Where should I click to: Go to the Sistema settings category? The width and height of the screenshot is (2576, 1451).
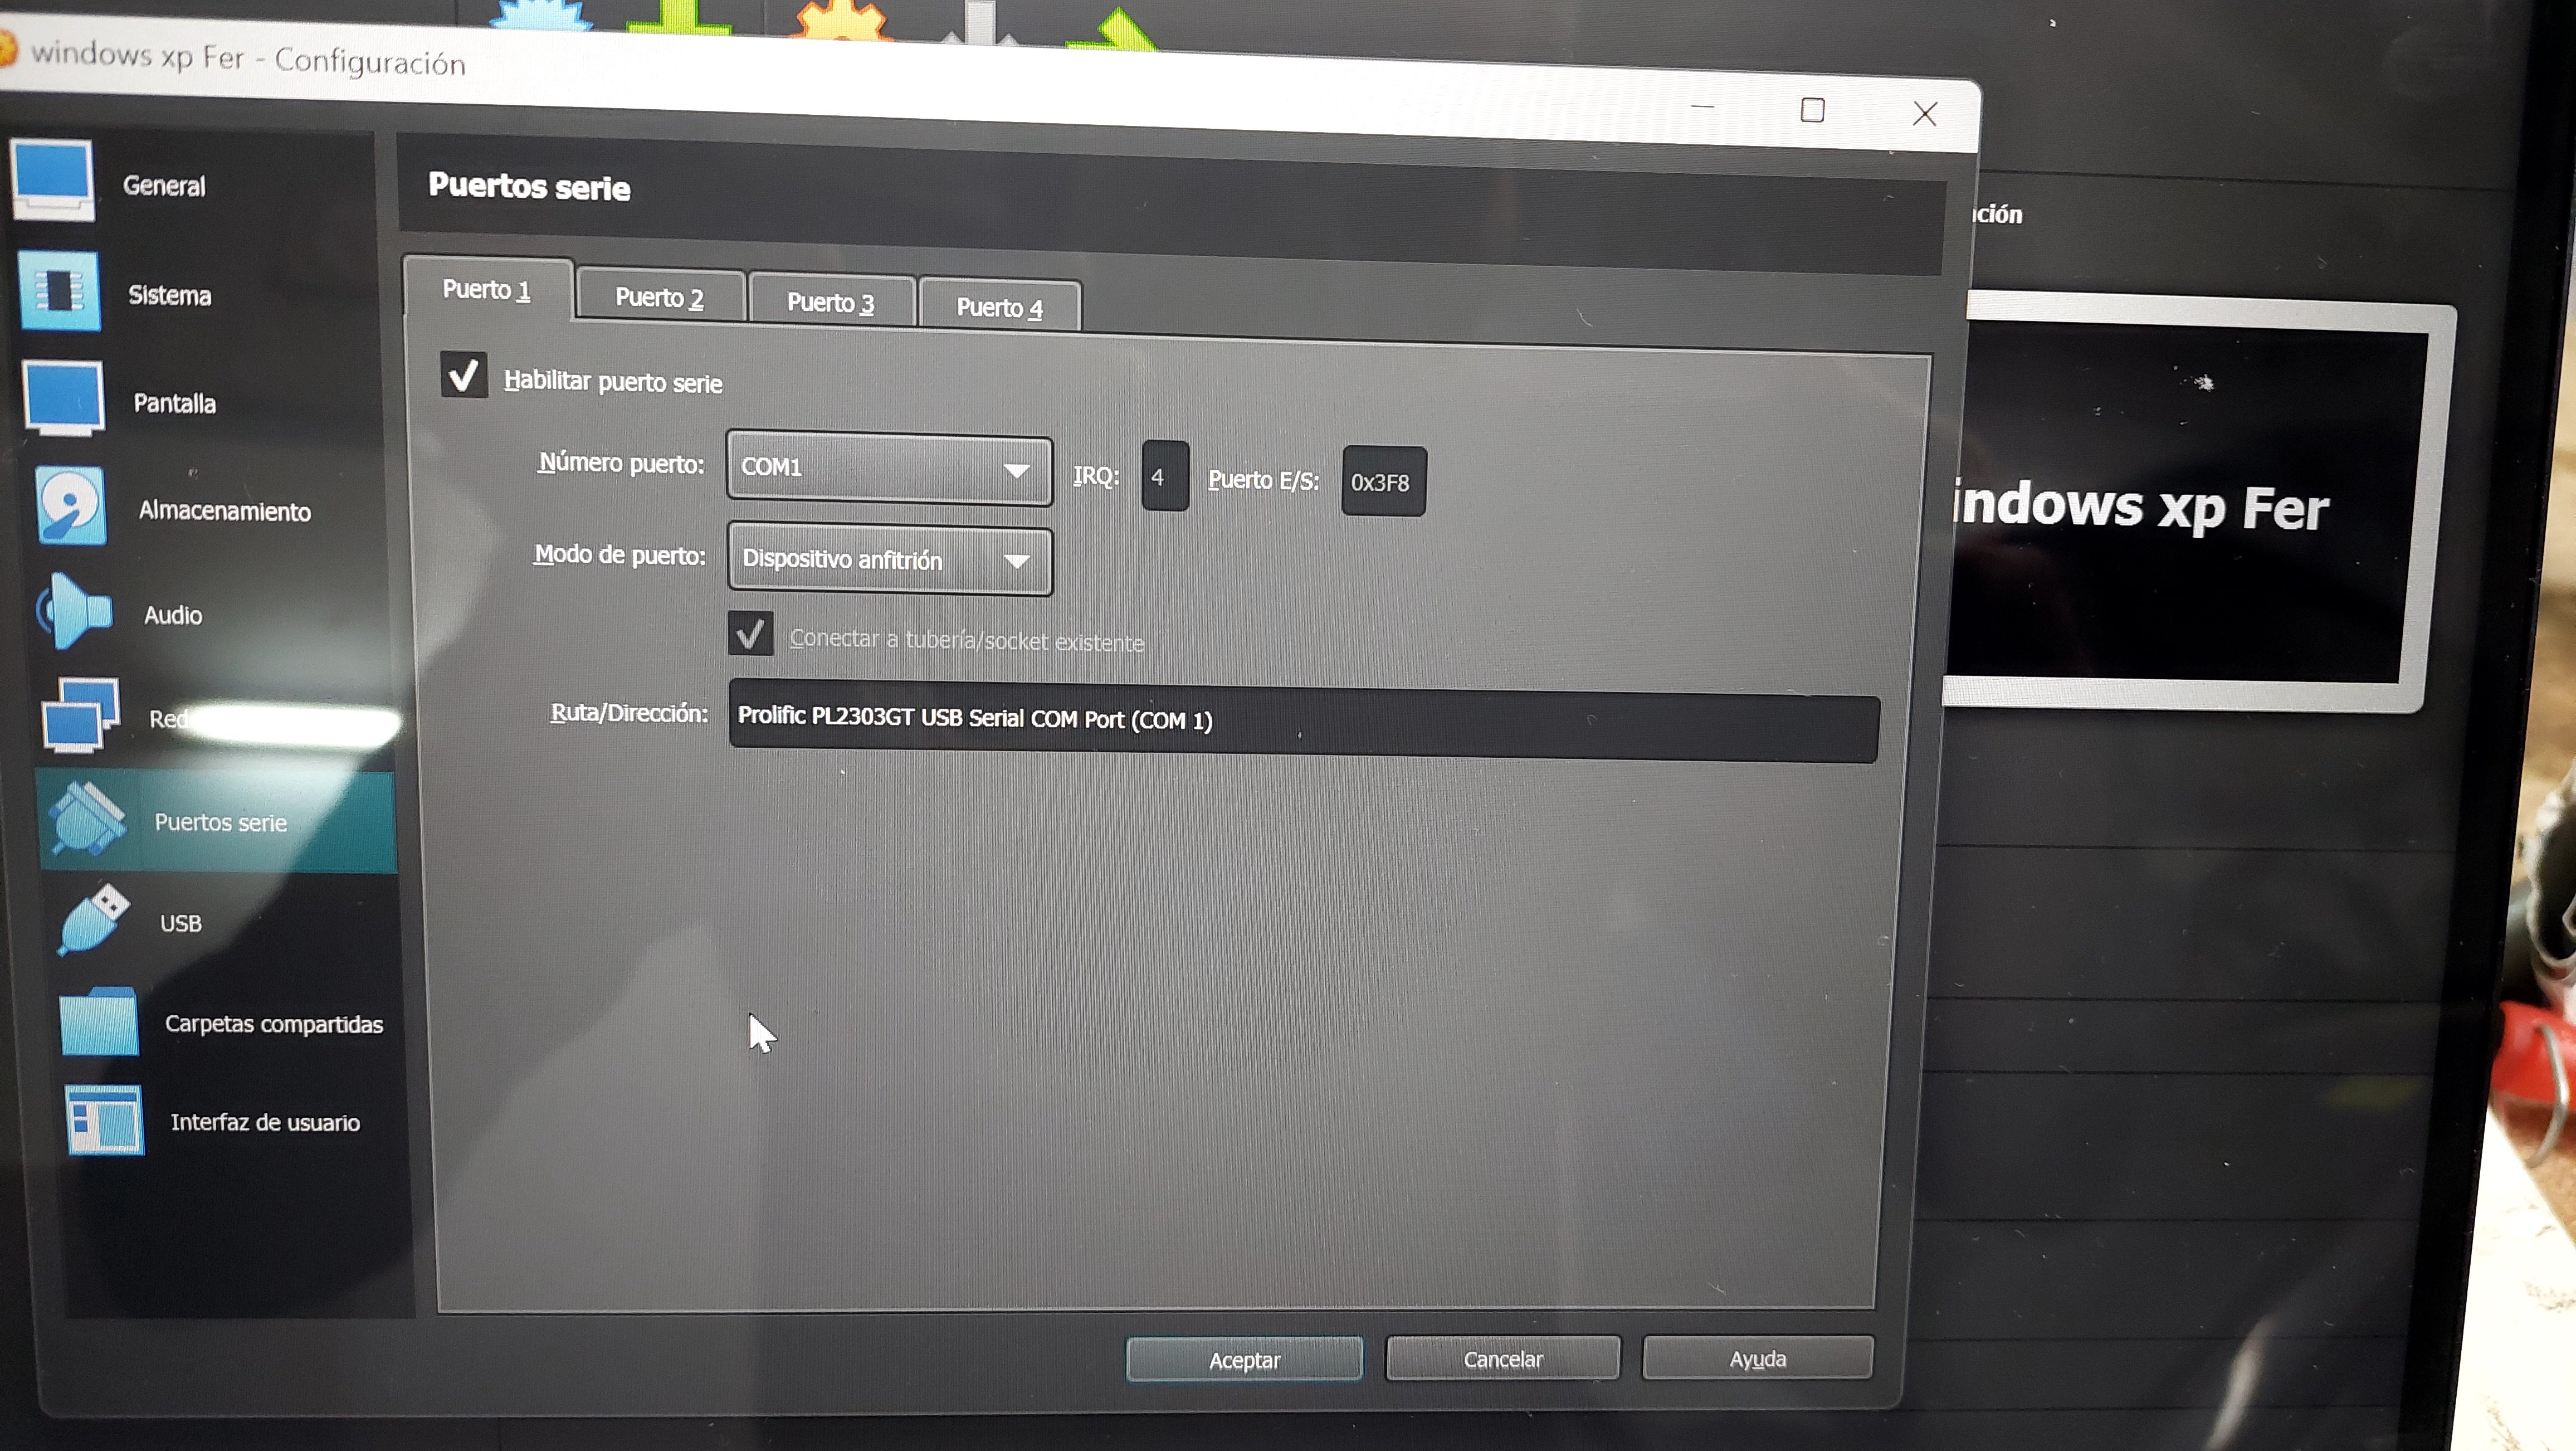170,296
